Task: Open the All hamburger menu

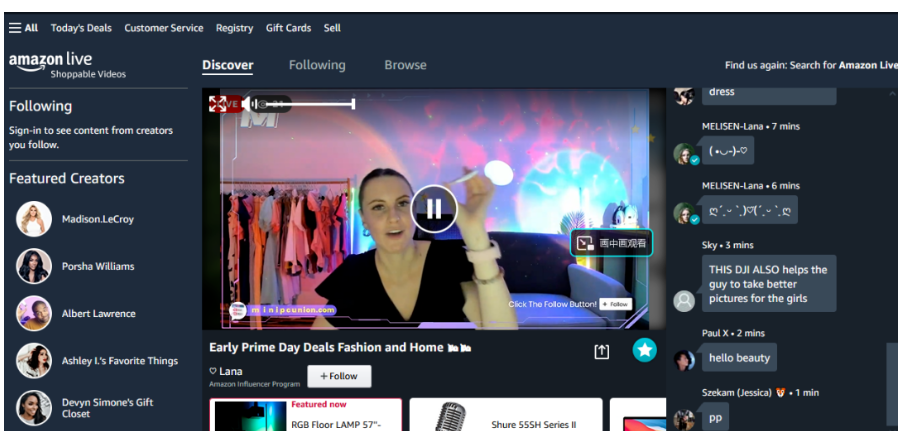Action: click(24, 28)
